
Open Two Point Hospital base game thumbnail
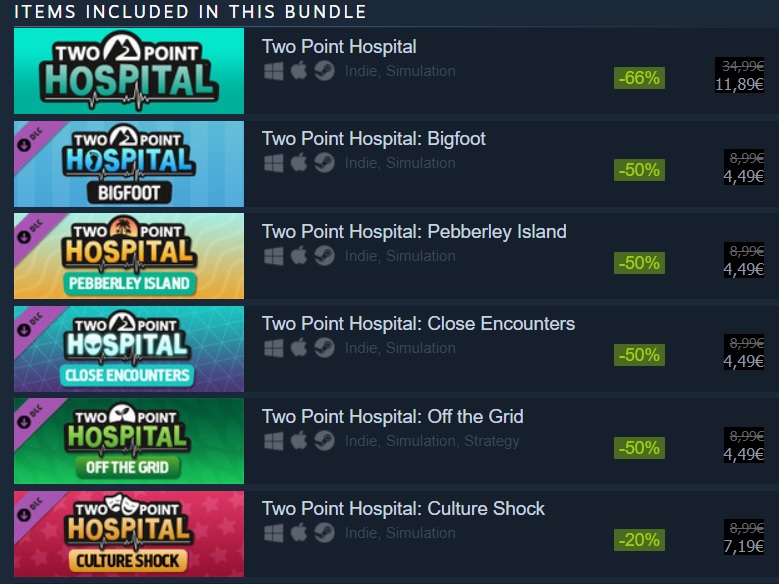pos(129,71)
